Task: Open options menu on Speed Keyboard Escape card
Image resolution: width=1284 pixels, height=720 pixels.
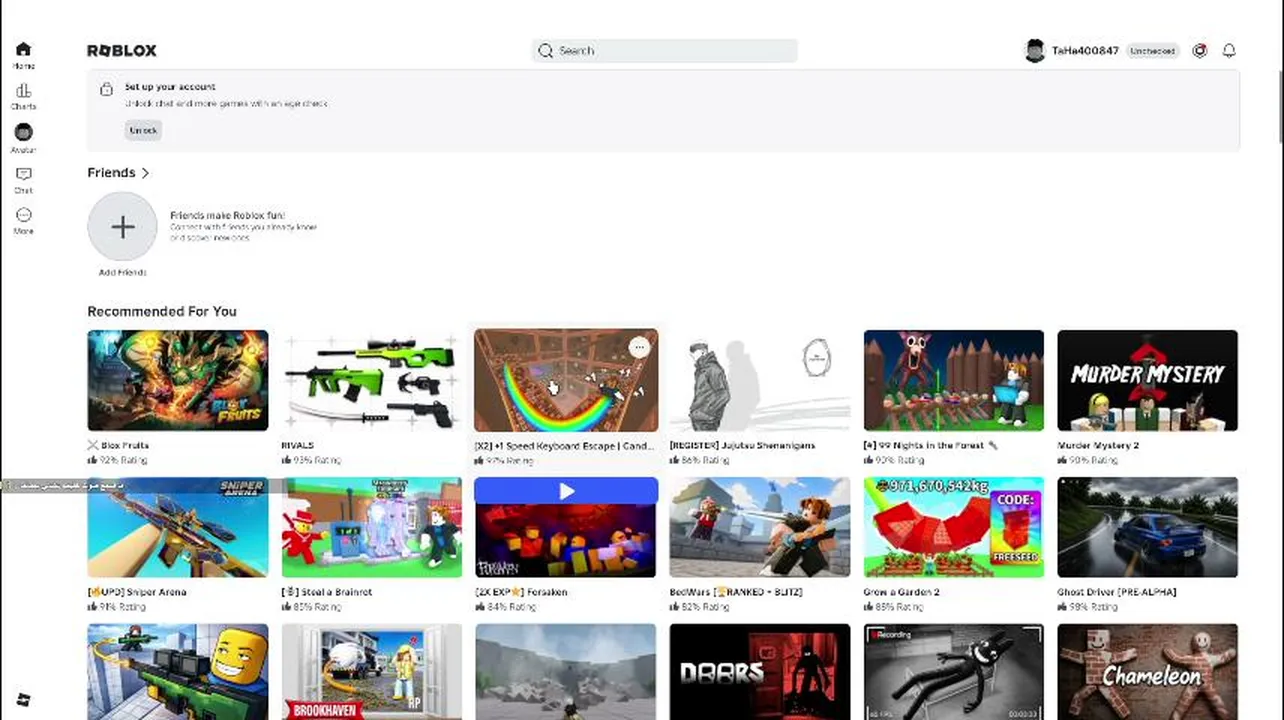Action: 639,347
